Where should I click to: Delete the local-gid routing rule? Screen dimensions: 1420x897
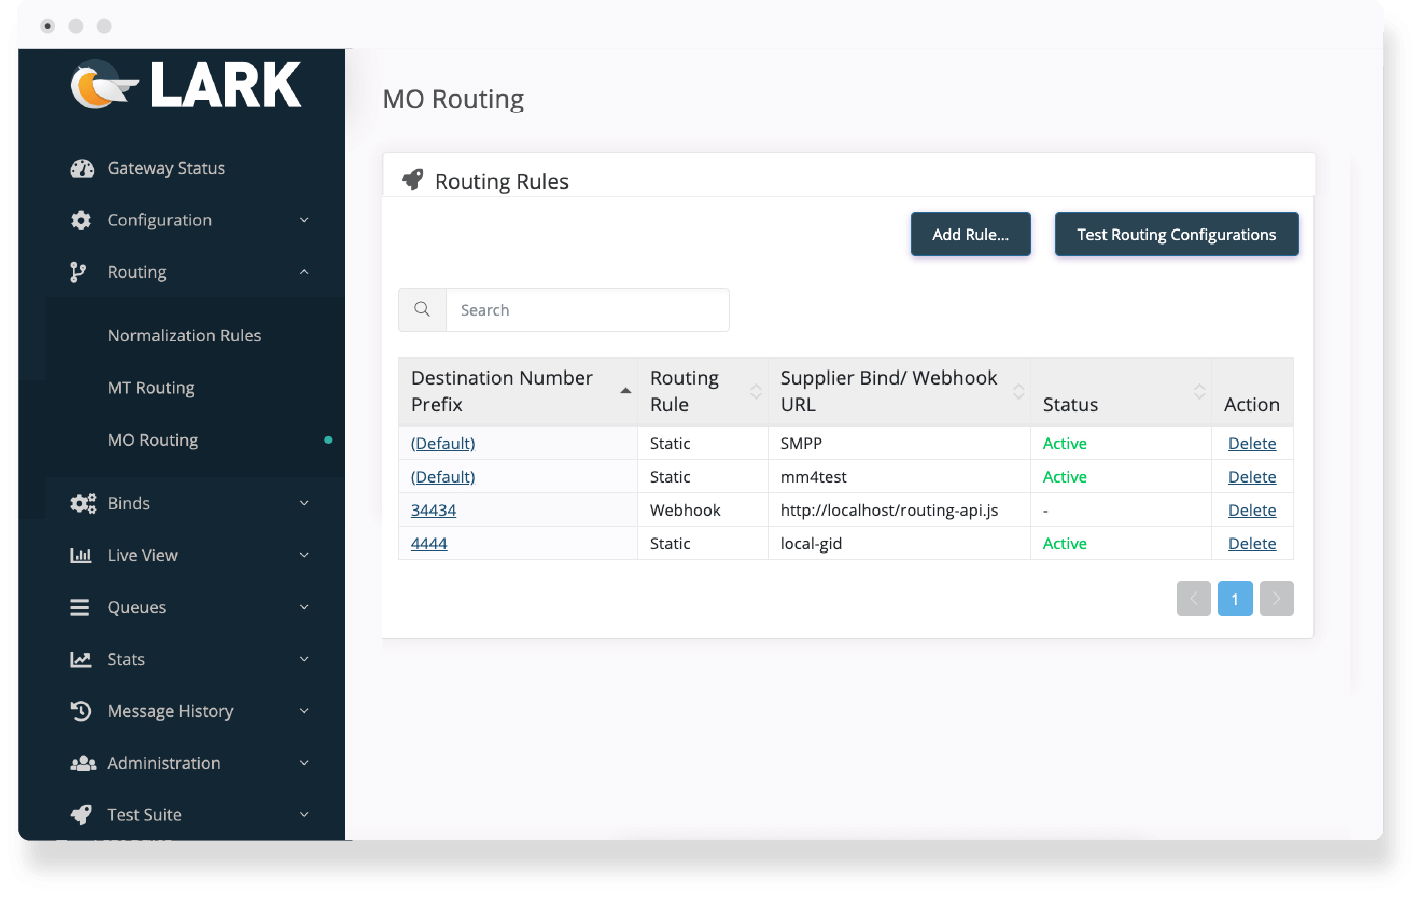tap(1252, 543)
